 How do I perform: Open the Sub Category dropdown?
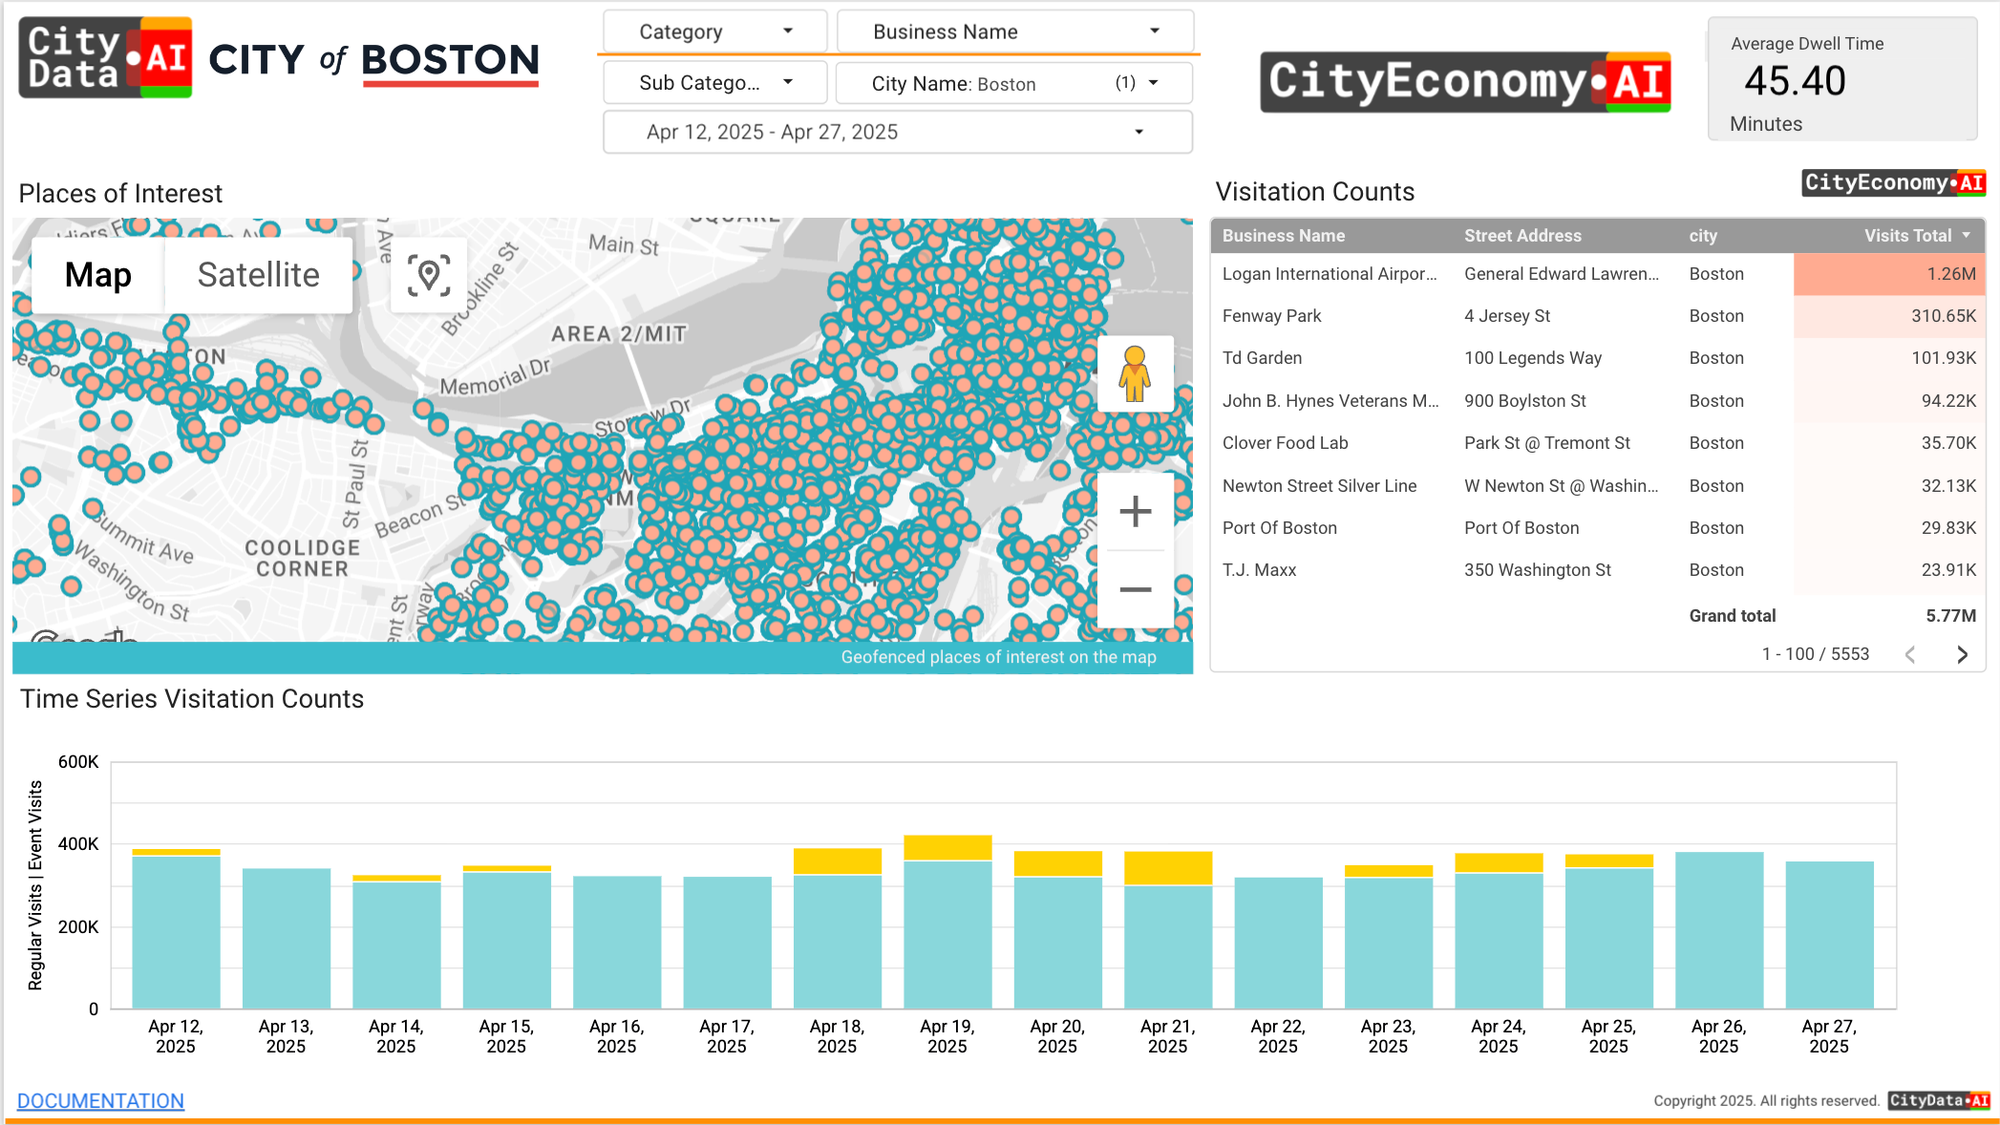tap(714, 83)
